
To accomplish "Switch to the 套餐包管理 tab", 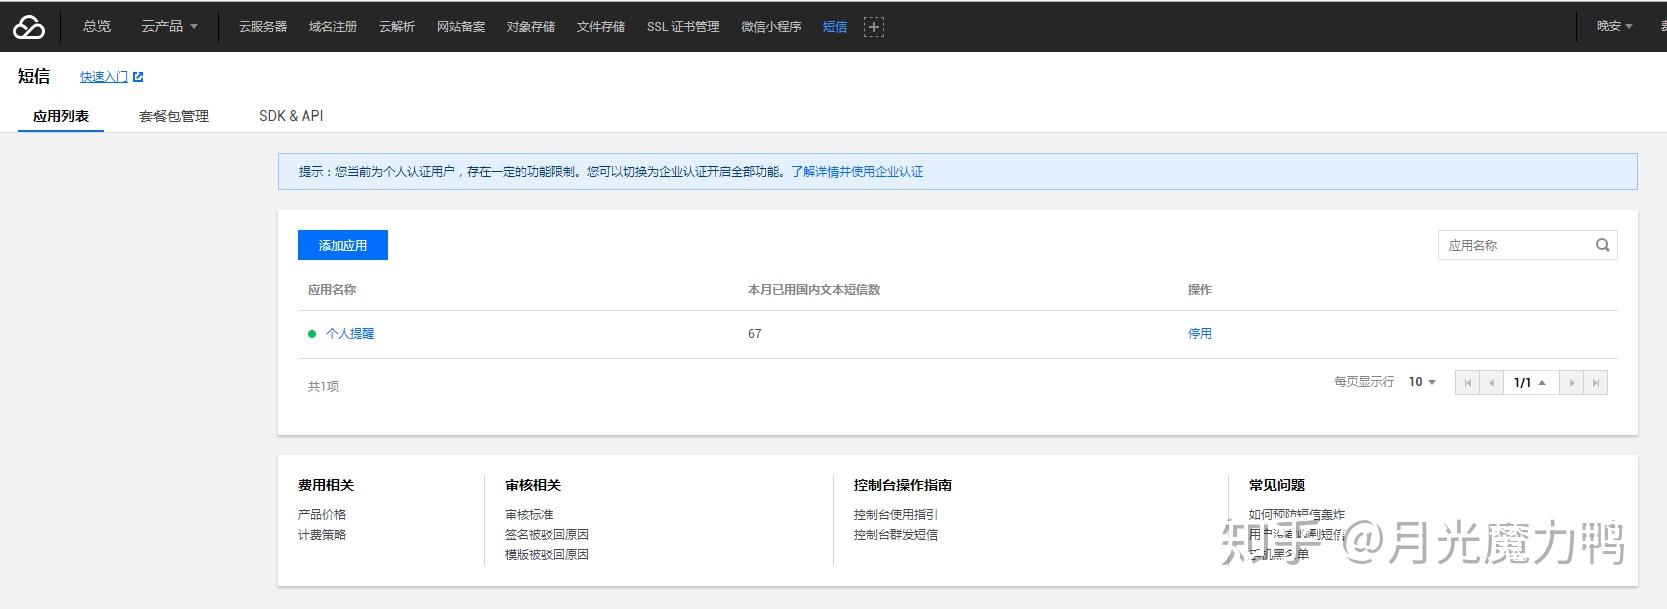I will pos(174,116).
